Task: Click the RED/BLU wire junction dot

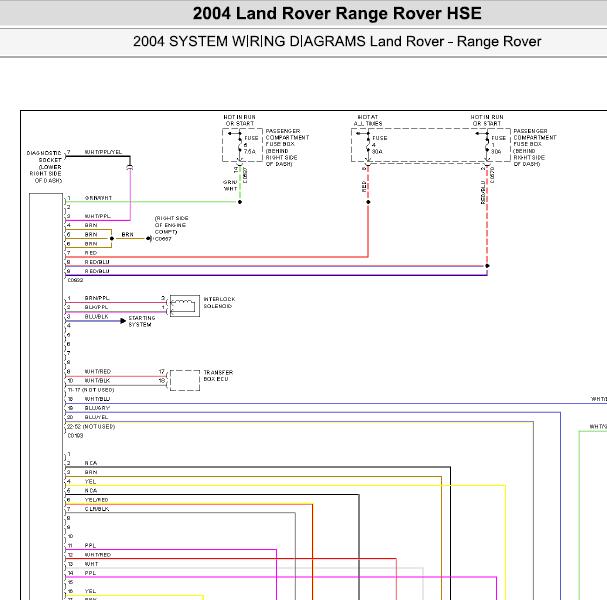Action: tap(487, 266)
